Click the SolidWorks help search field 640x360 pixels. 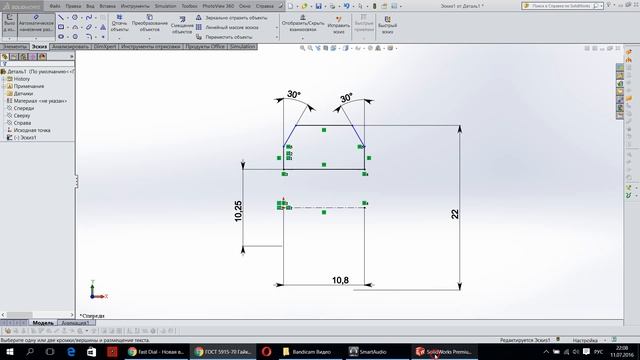(x=561, y=6)
